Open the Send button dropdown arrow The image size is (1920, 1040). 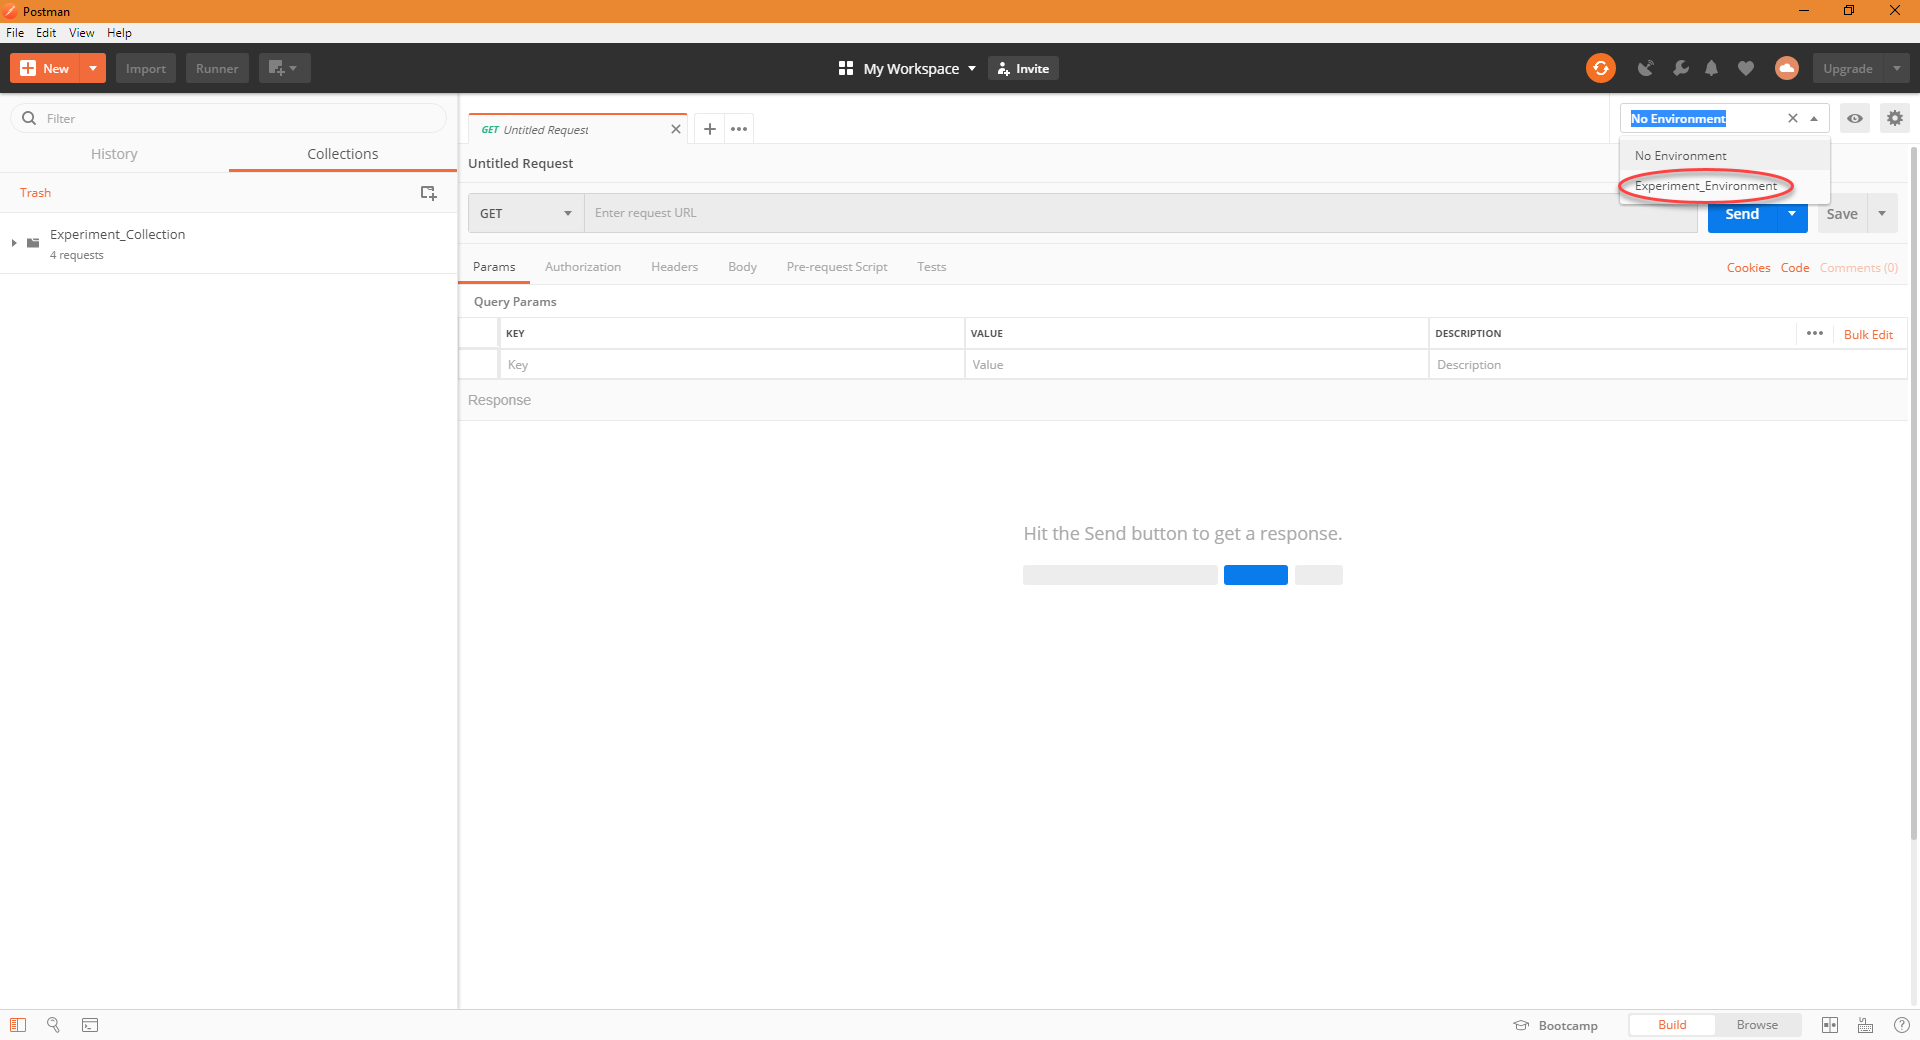1792,213
